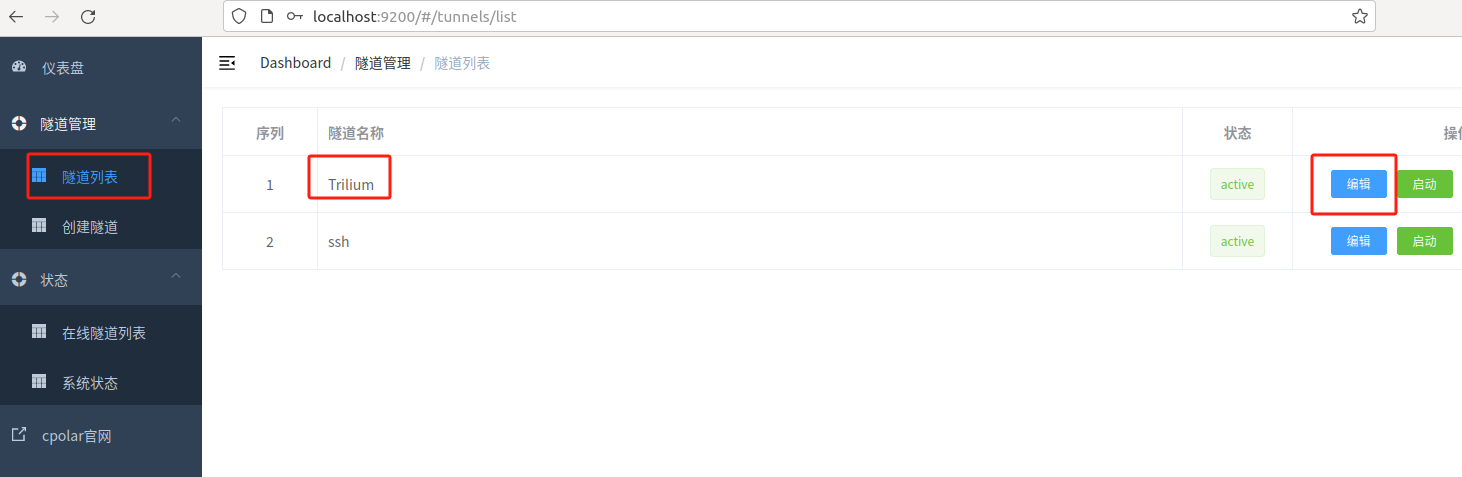
Task: Collapse the 隧道管理 menu chevron
Action: tap(176, 121)
